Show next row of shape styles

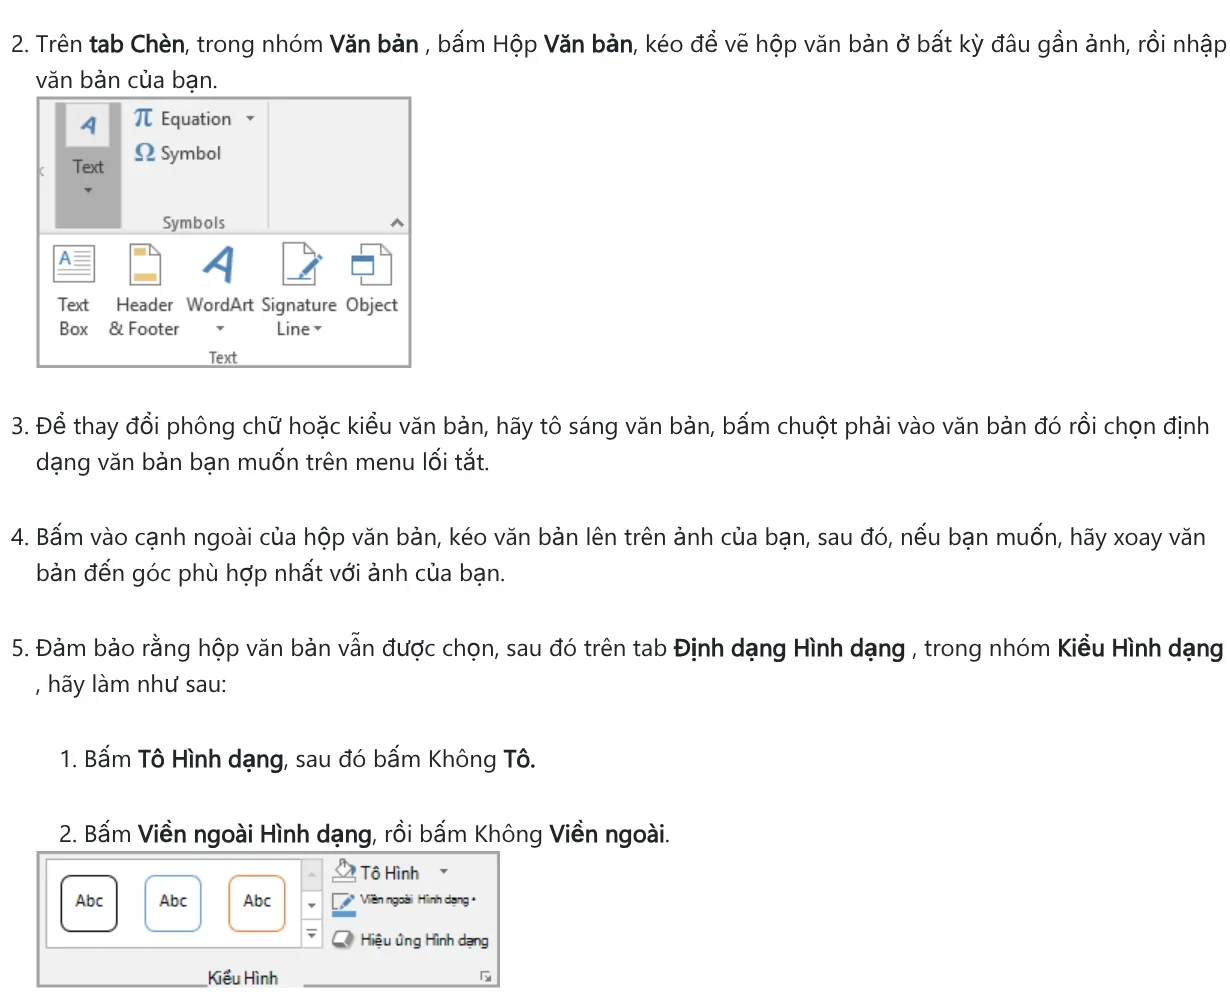pyautogui.click(x=312, y=904)
